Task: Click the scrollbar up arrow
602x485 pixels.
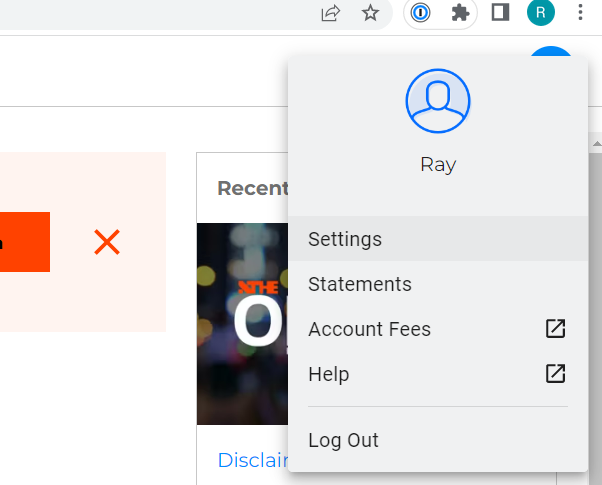Action: click(x=597, y=144)
